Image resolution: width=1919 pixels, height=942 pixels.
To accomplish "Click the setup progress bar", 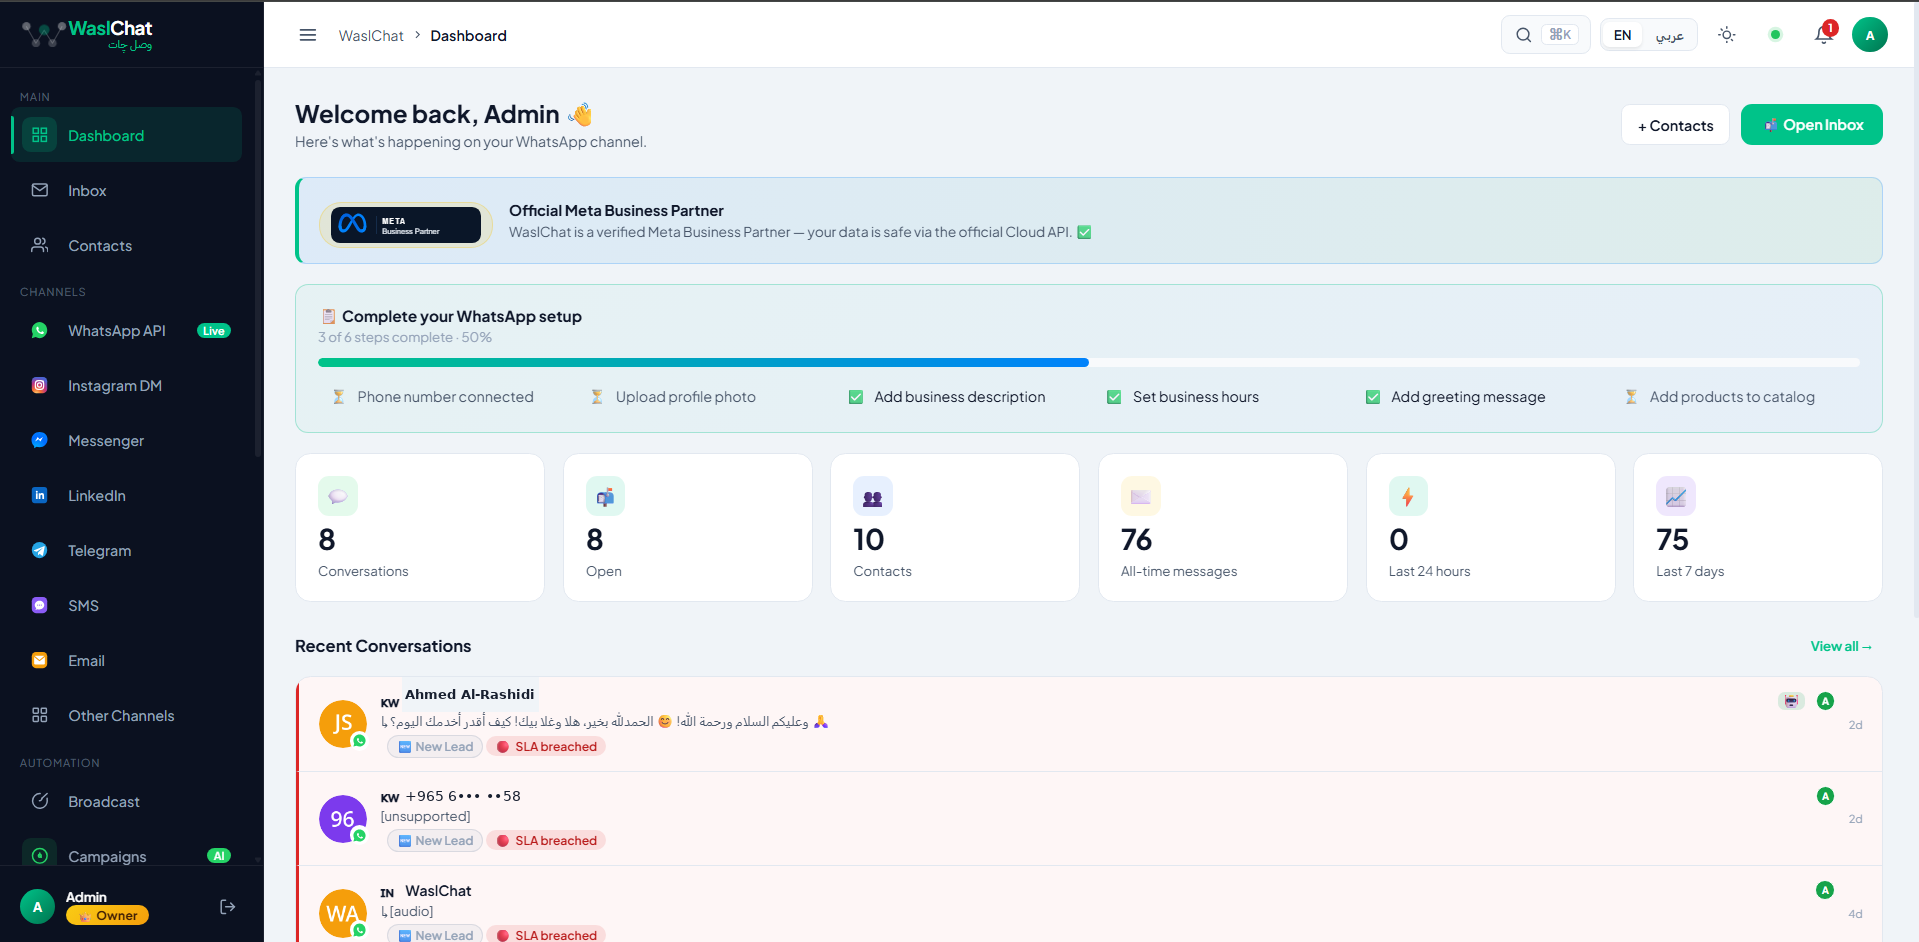I will tap(1089, 362).
